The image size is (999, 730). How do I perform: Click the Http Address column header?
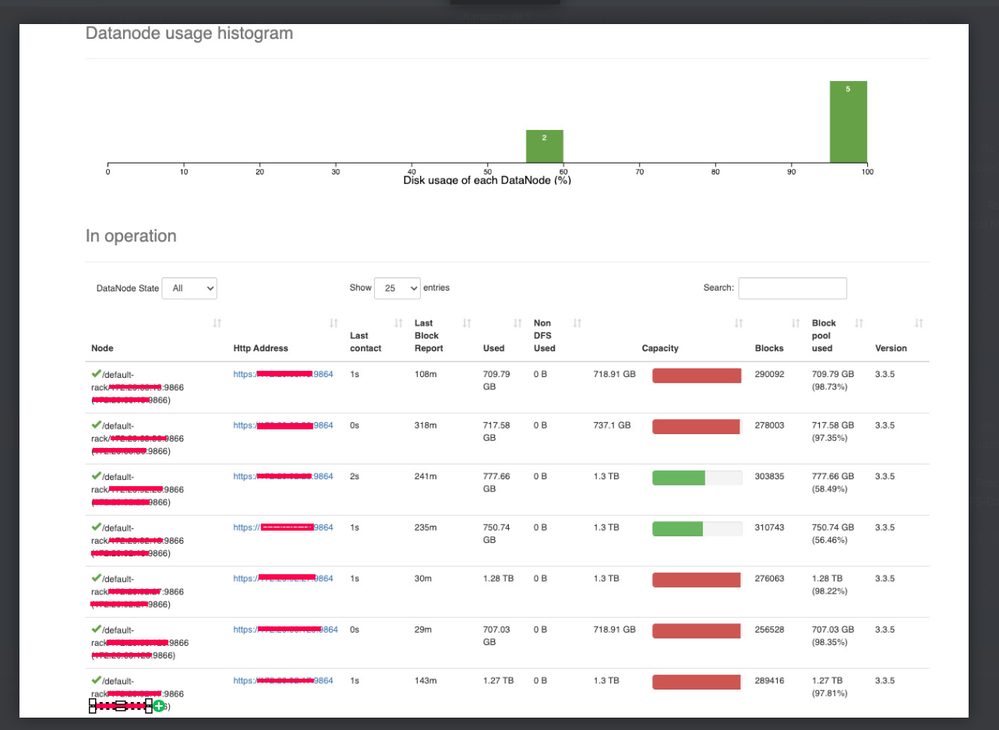(x=261, y=348)
